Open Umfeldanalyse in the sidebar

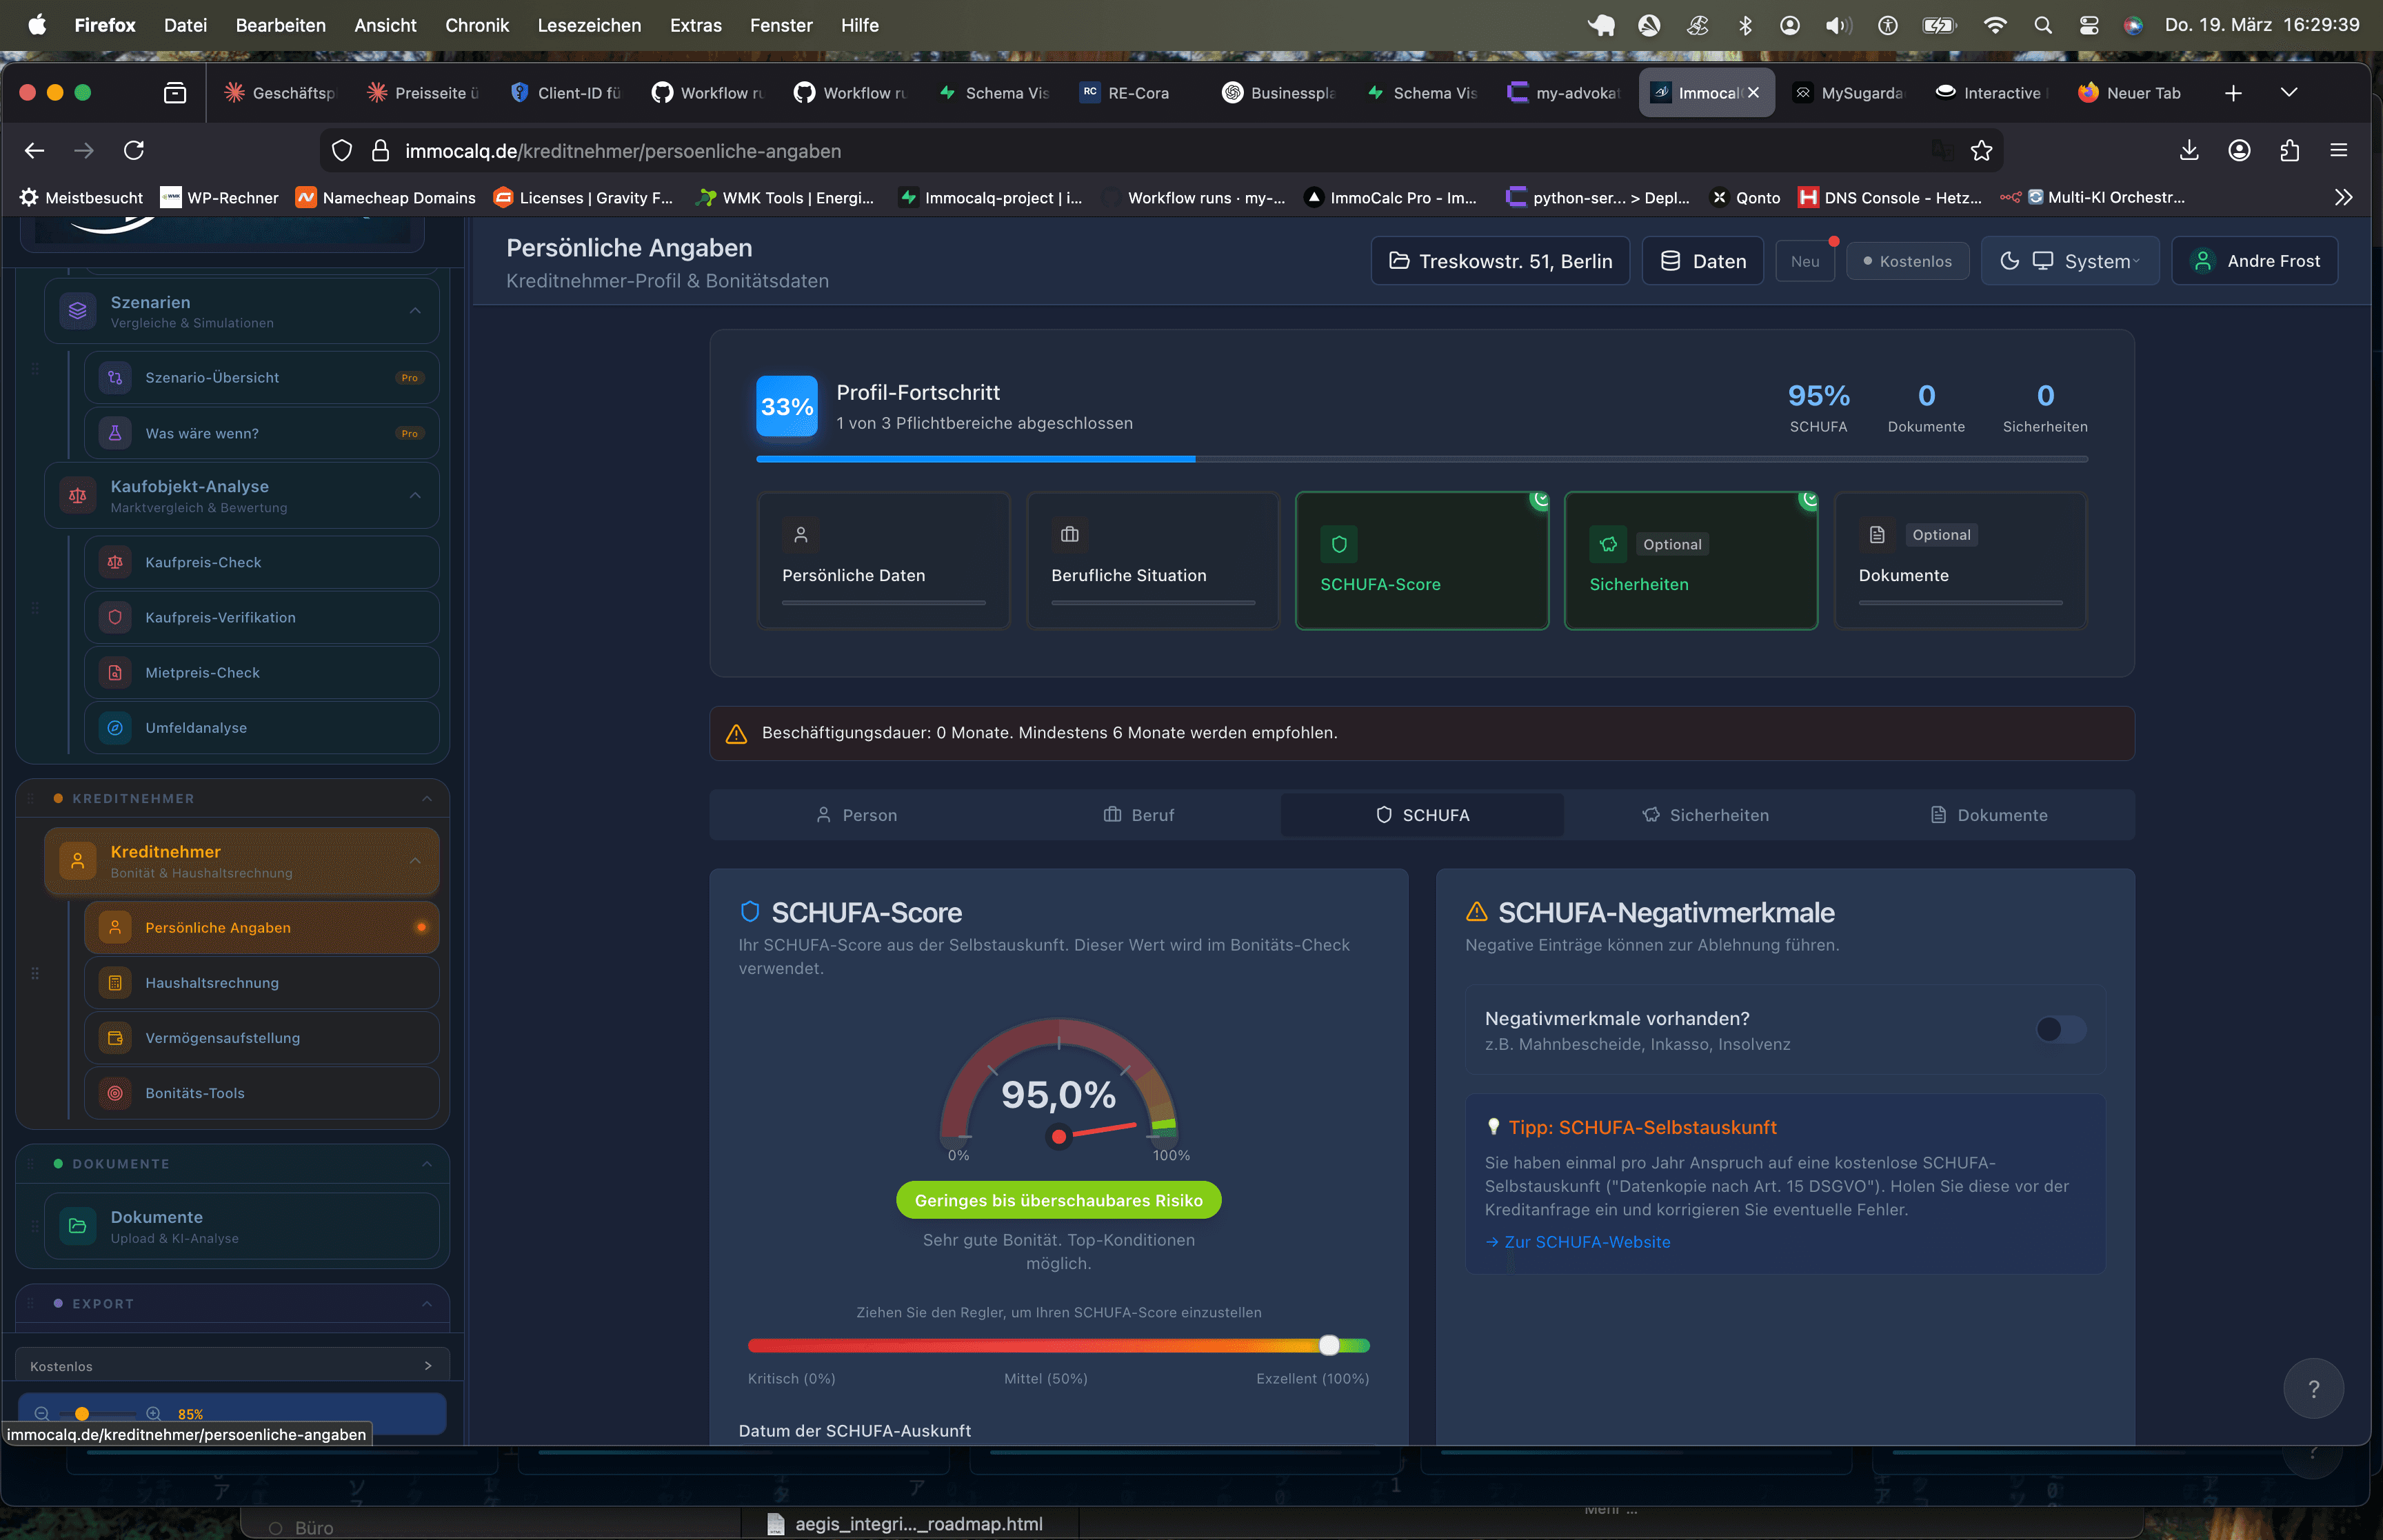pos(262,727)
